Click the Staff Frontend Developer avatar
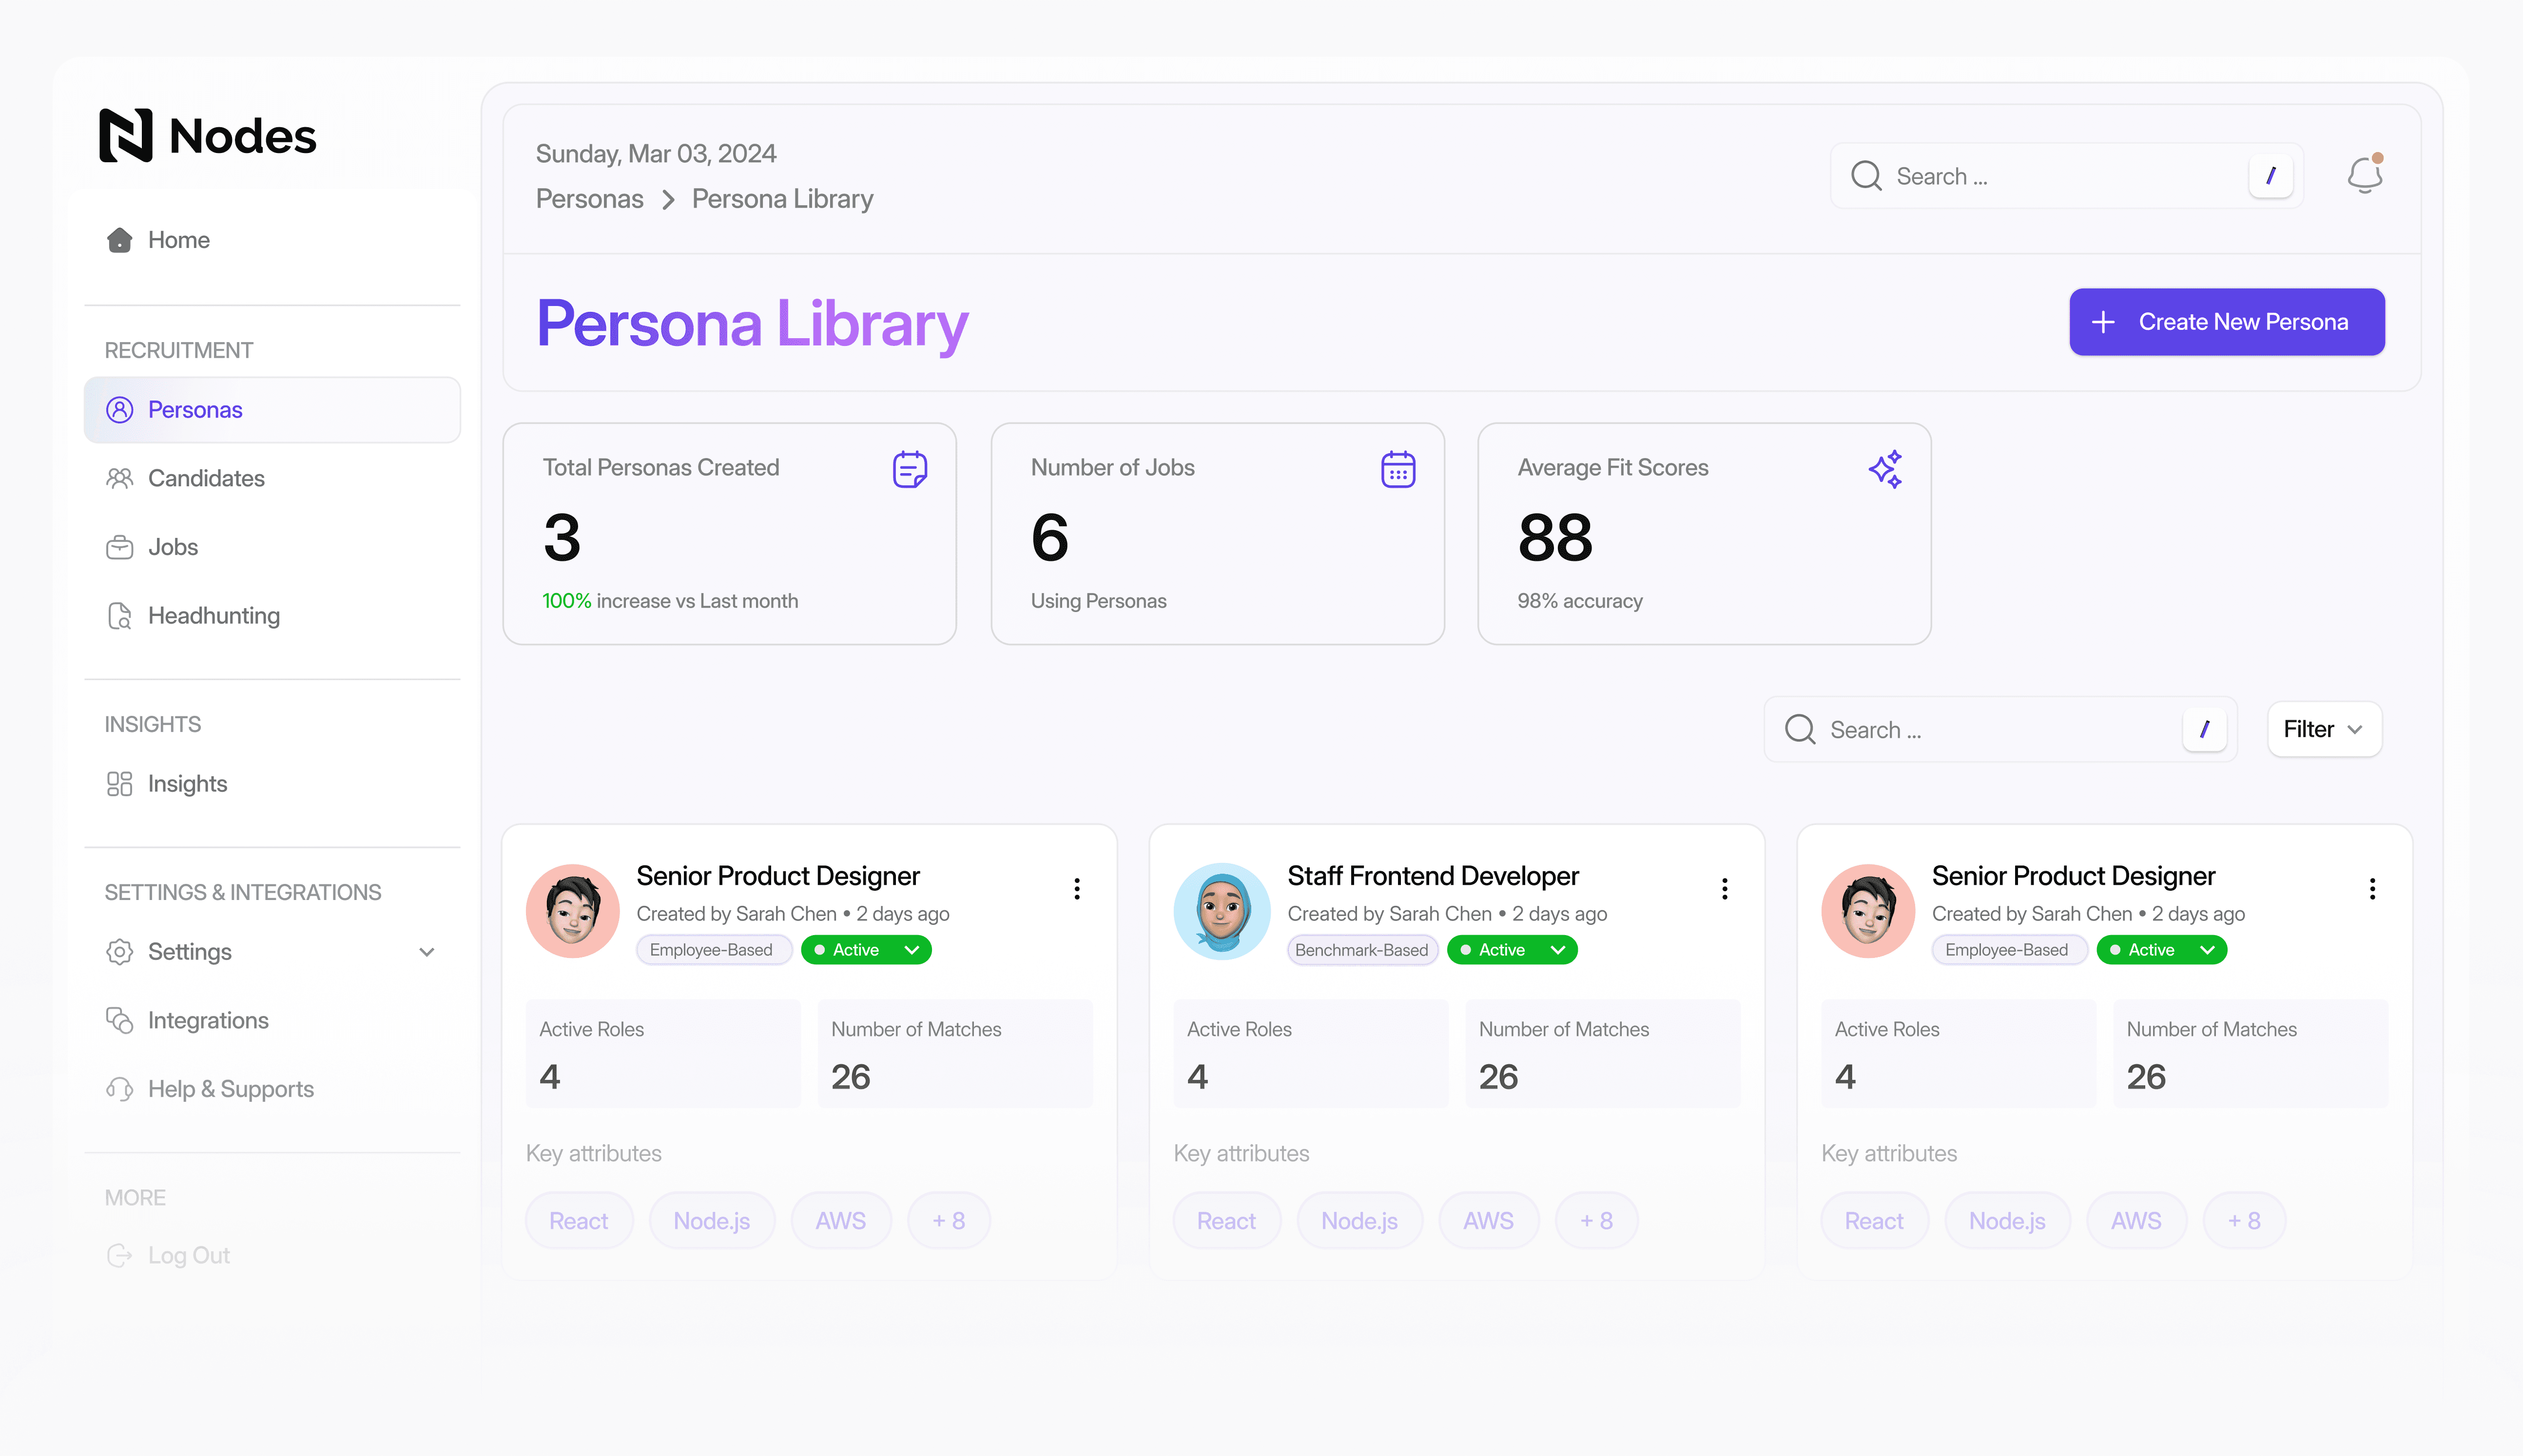The image size is (2523, 1456). [1221, 911]
